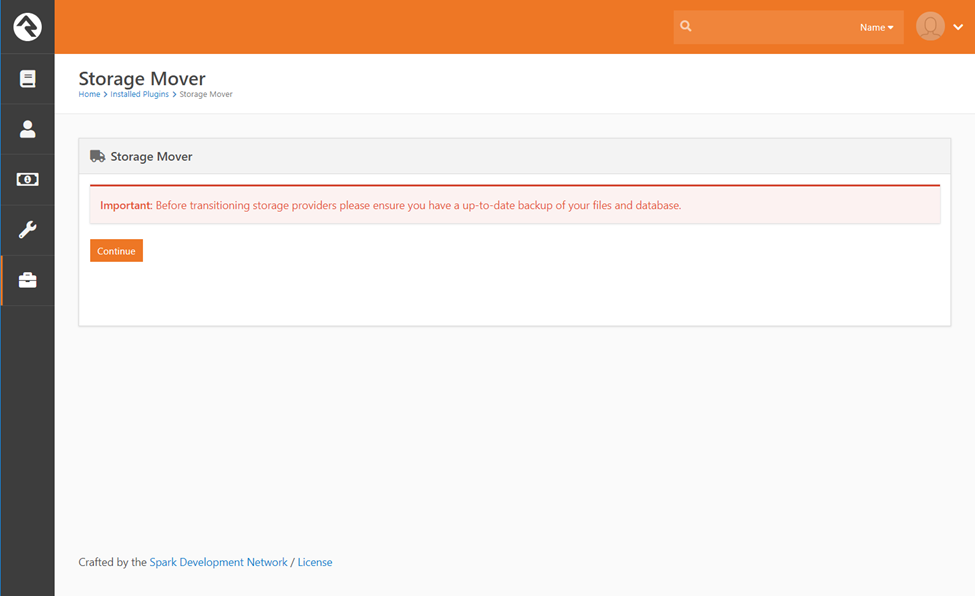Image resolution: width=975 pixels, height=596 pixels.
Task: Open the License link in footer
Action: click(x=315, y=563)
